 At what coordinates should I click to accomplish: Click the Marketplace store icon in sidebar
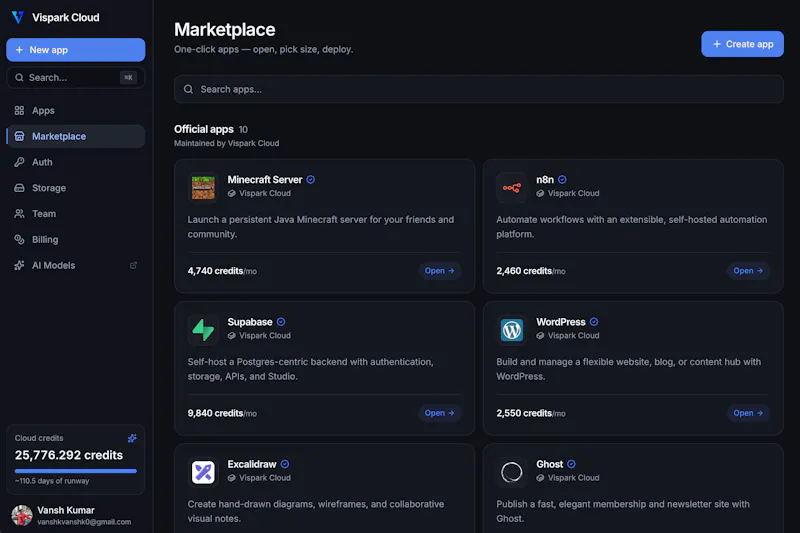19,136
